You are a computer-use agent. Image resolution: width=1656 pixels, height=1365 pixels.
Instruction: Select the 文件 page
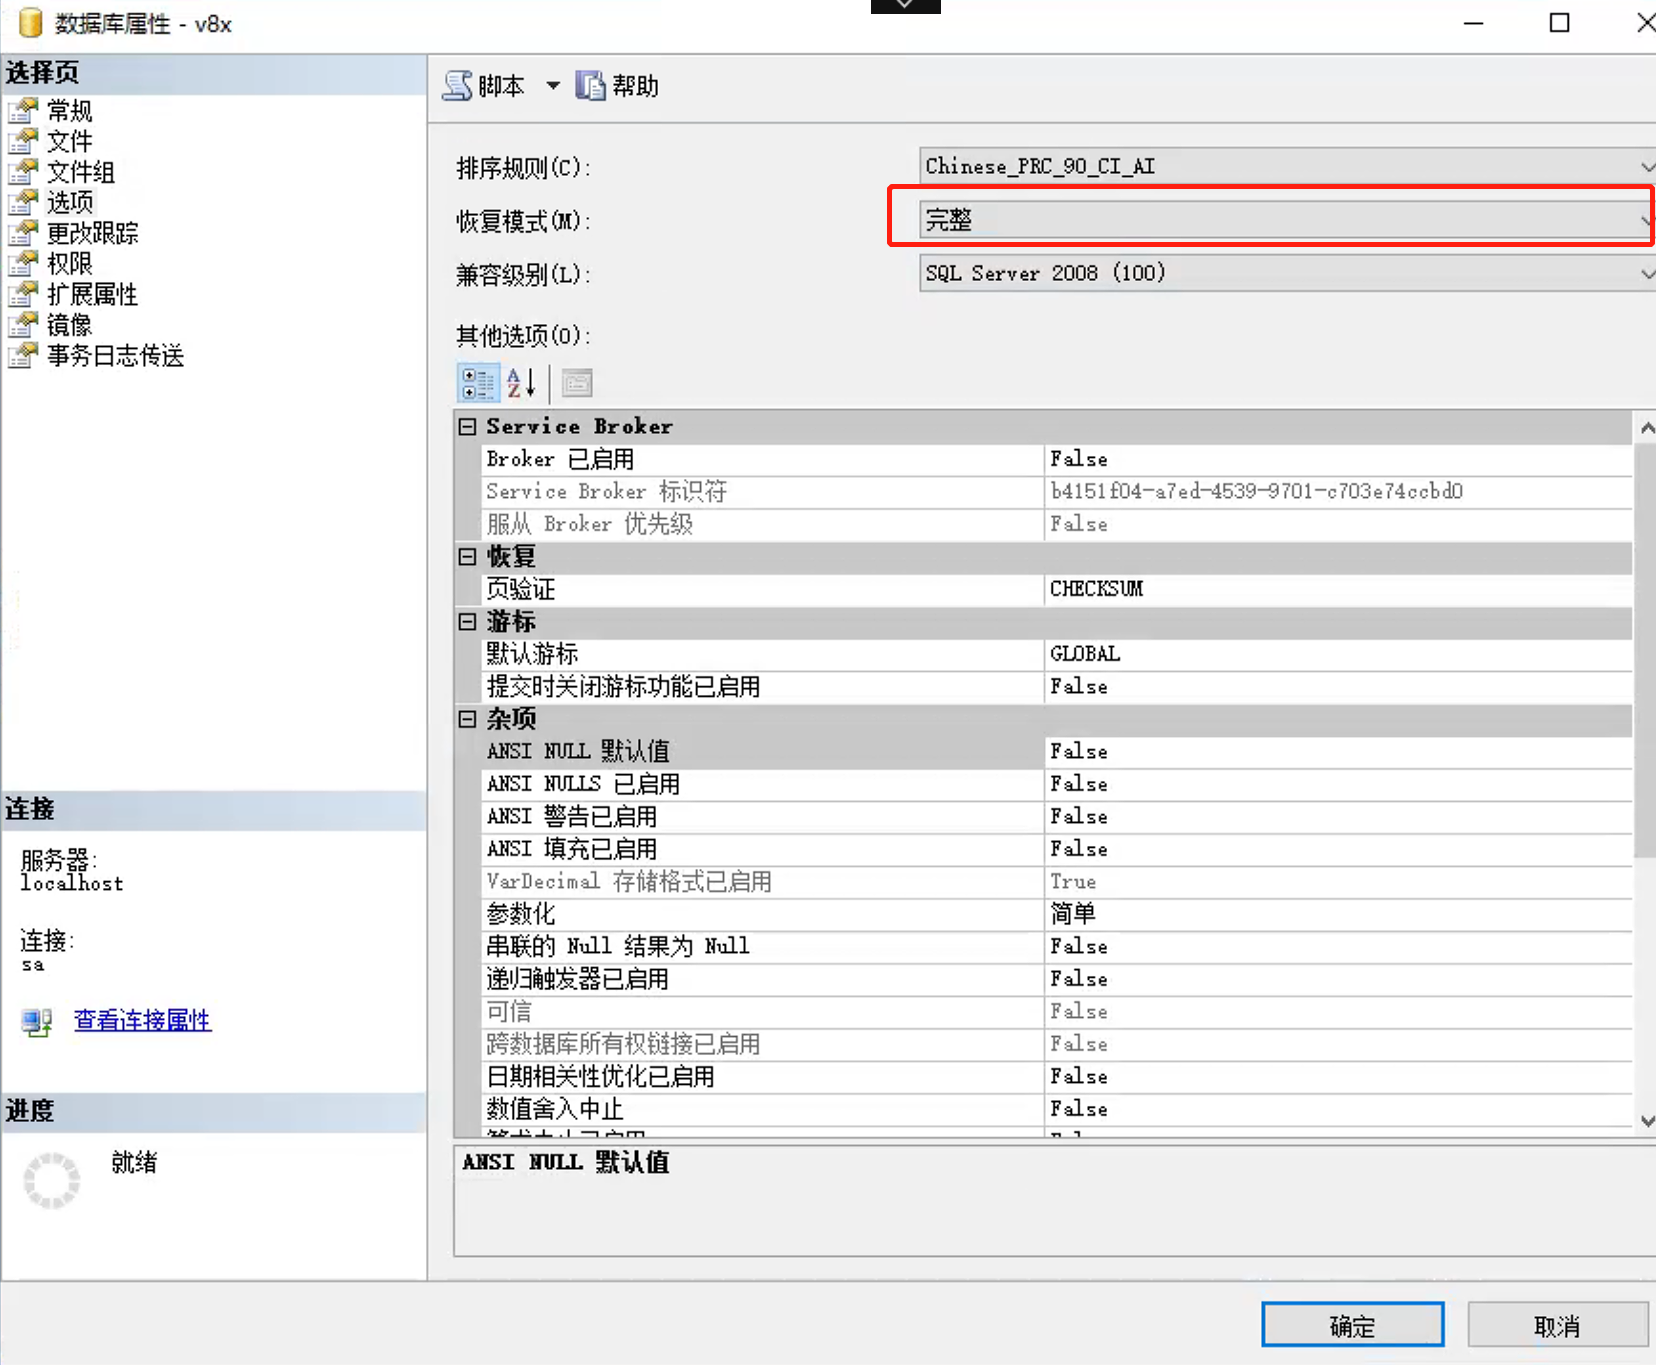click(x=69, y=141)
